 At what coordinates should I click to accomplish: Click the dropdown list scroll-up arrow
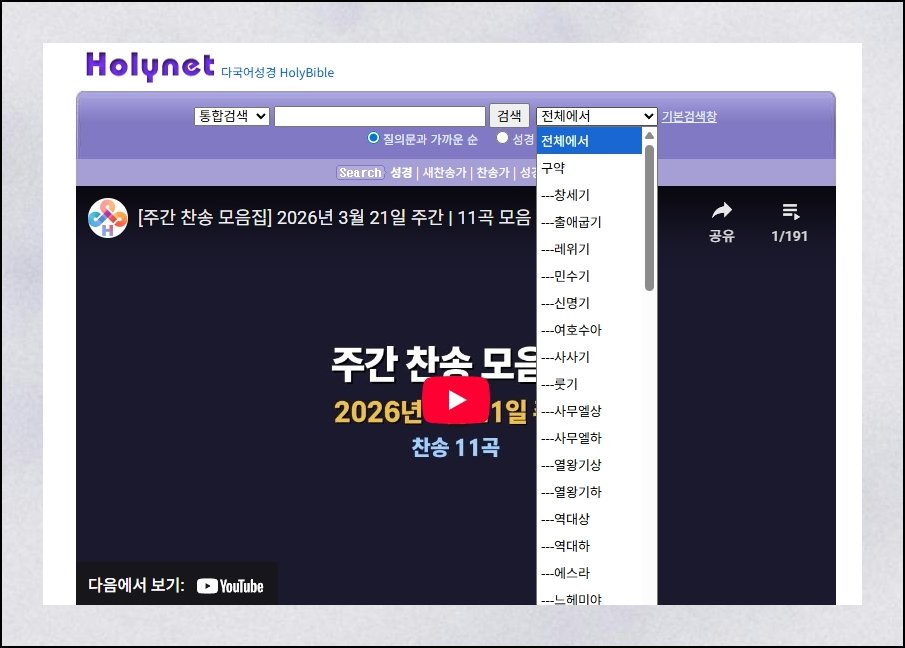[x=649, y=136]
